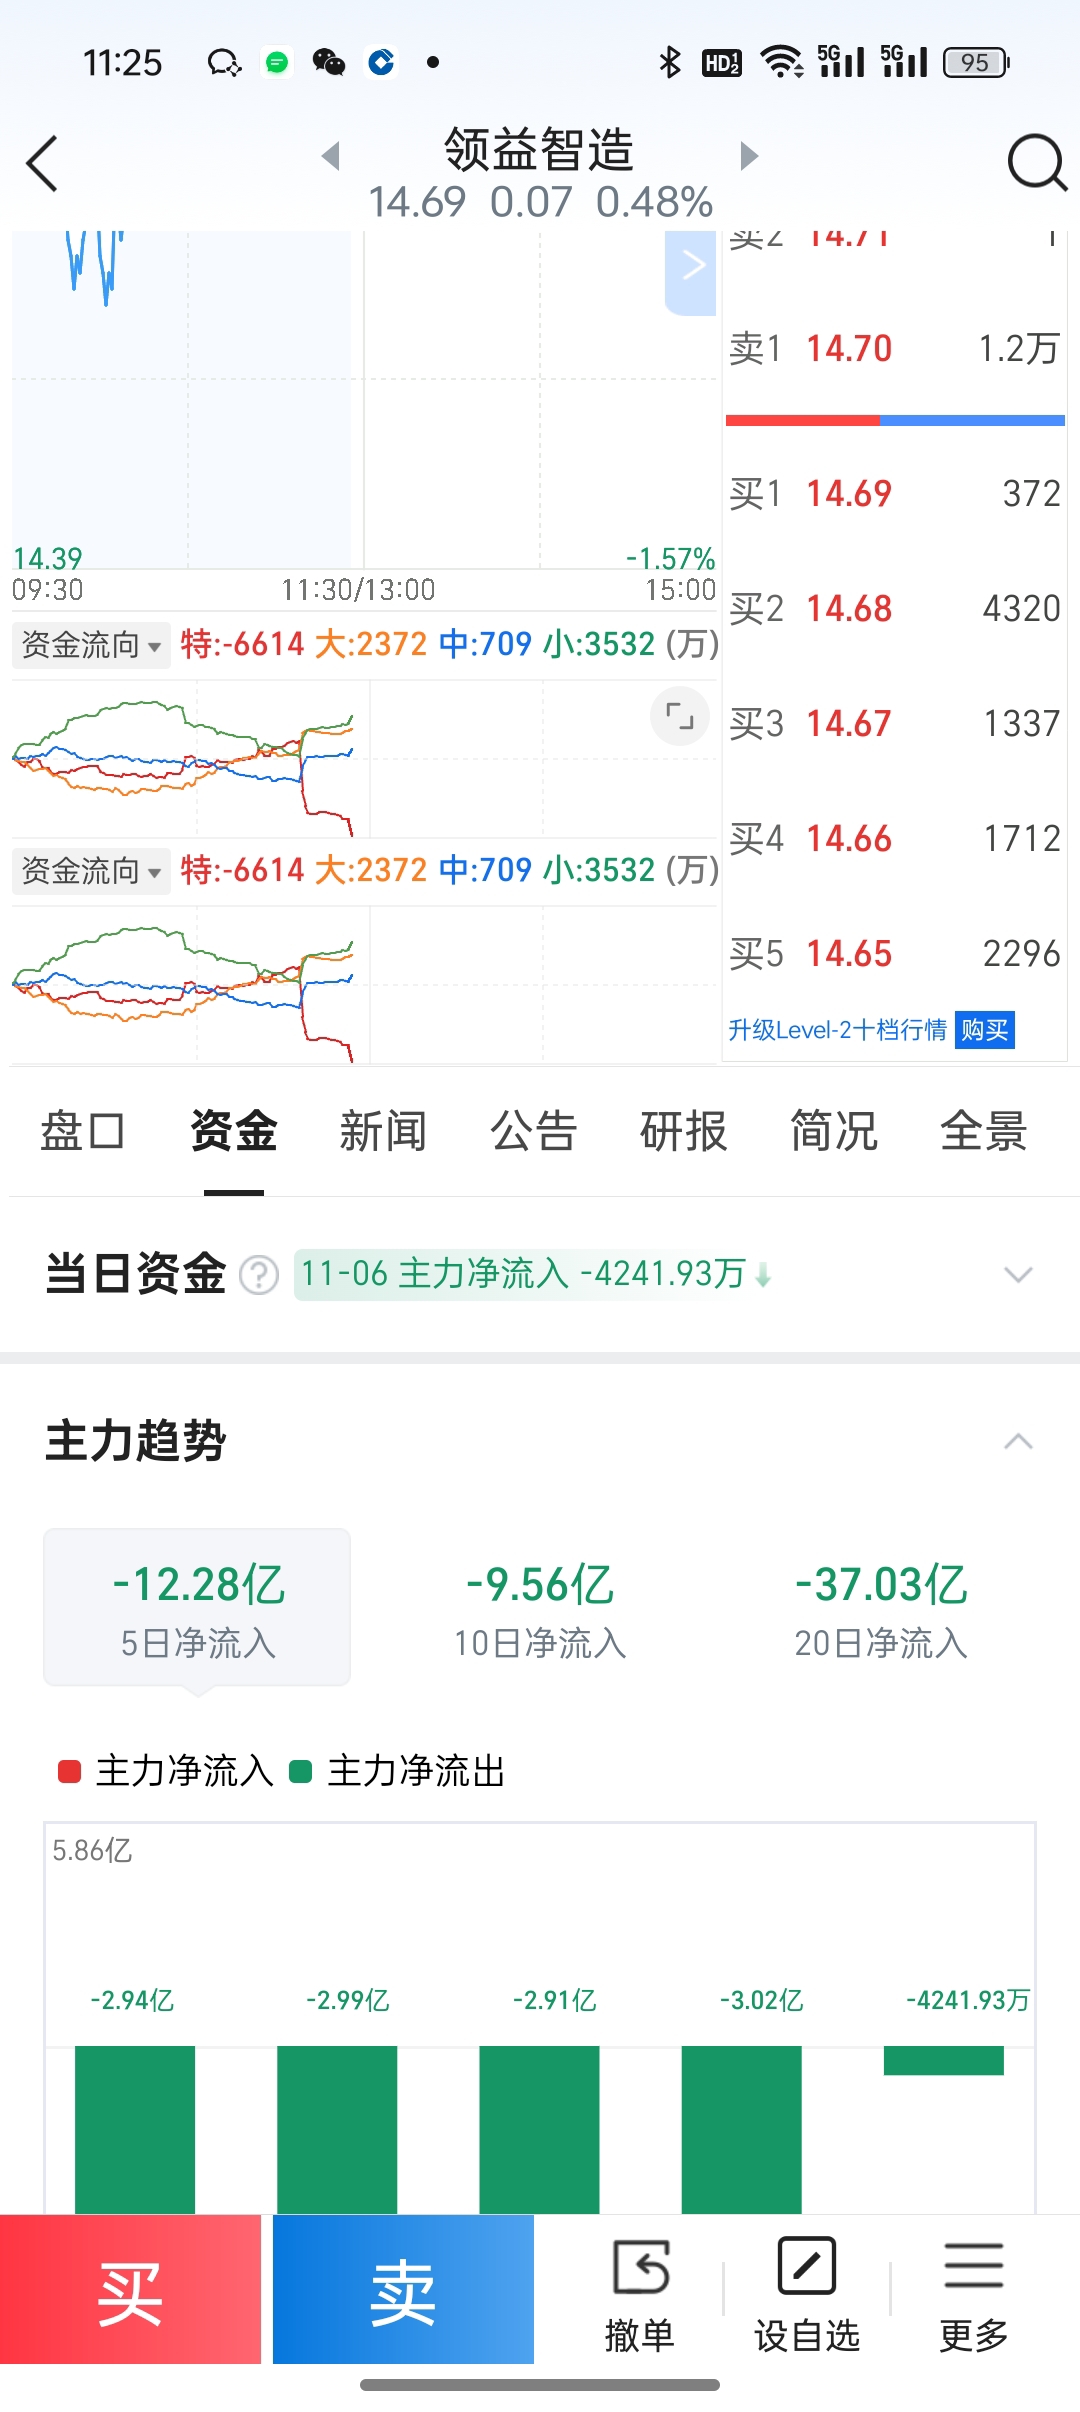Tap the -2.99亿 green bar
Image resolution: width=1080 pixels, height=2412 pixels.
(x=337, y=2129)
